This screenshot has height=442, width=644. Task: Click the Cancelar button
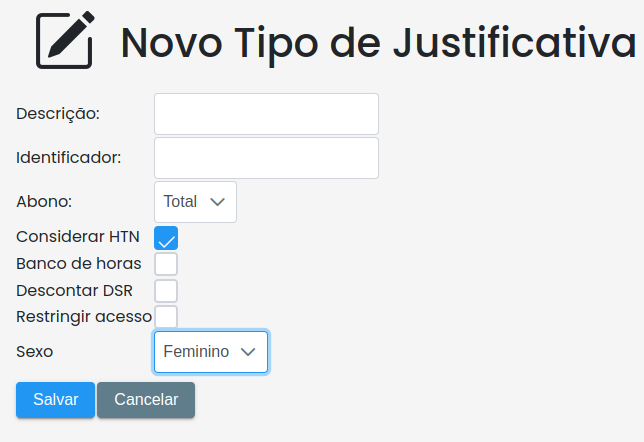click(146, 400)
